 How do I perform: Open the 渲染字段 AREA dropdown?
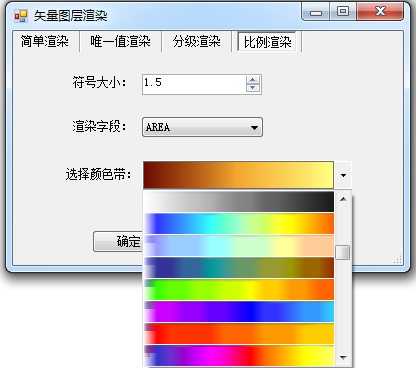[x=202, y=127]
